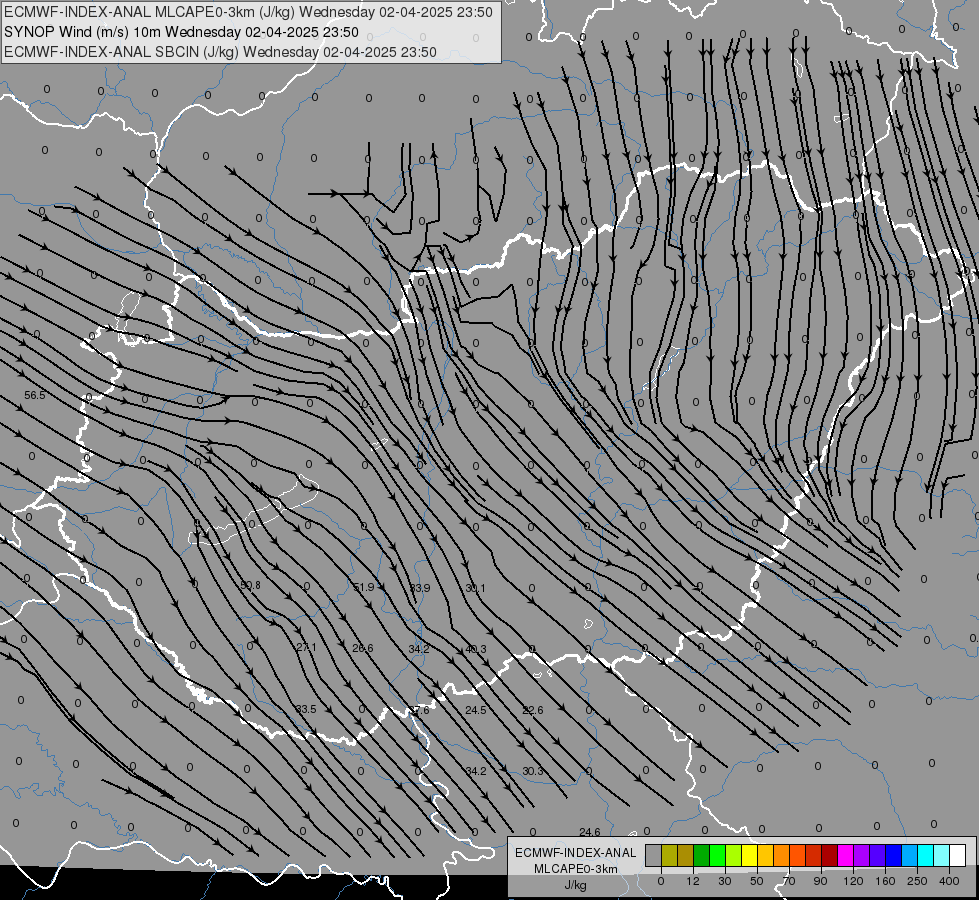Viewport: 979px width, 900px height.
Task: Click the legend tick label '90'
Action: coord(820,881)
